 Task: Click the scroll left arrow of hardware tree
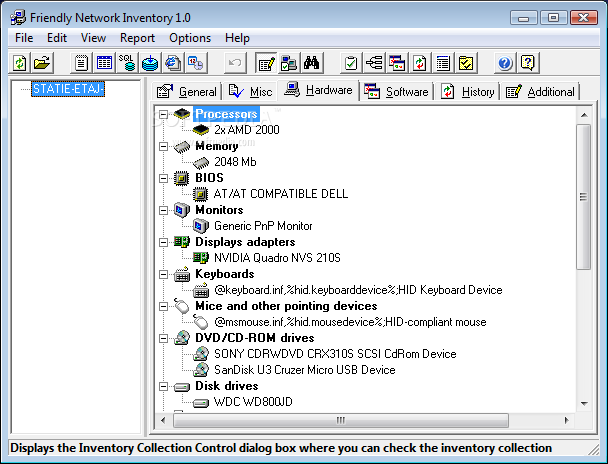(163, 421)
